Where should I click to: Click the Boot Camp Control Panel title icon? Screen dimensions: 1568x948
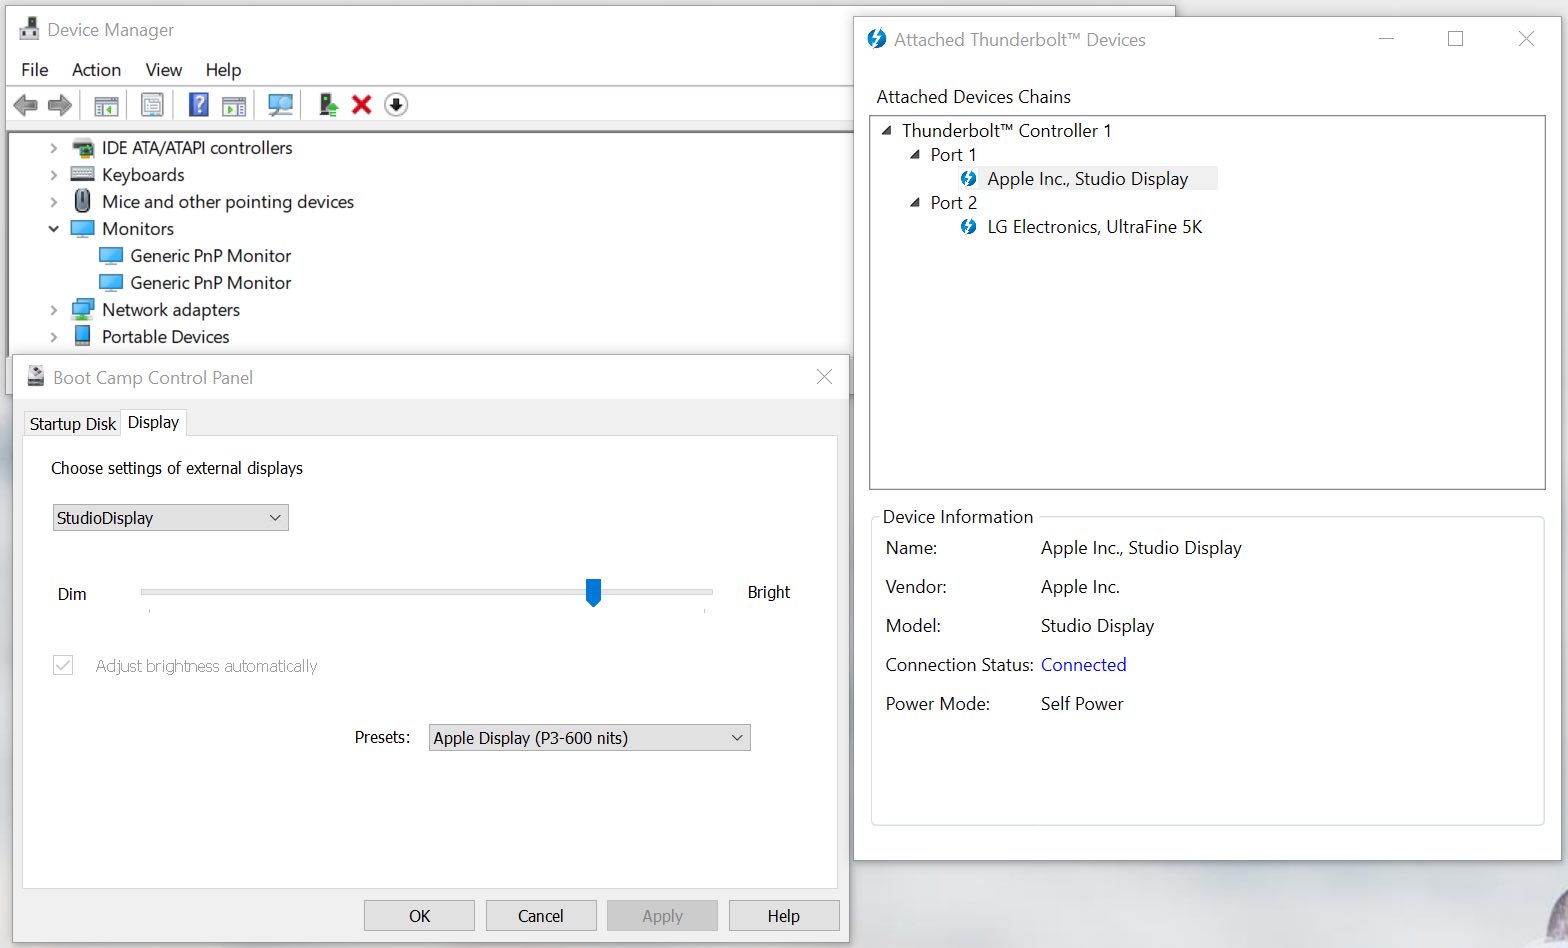point(36,376)
